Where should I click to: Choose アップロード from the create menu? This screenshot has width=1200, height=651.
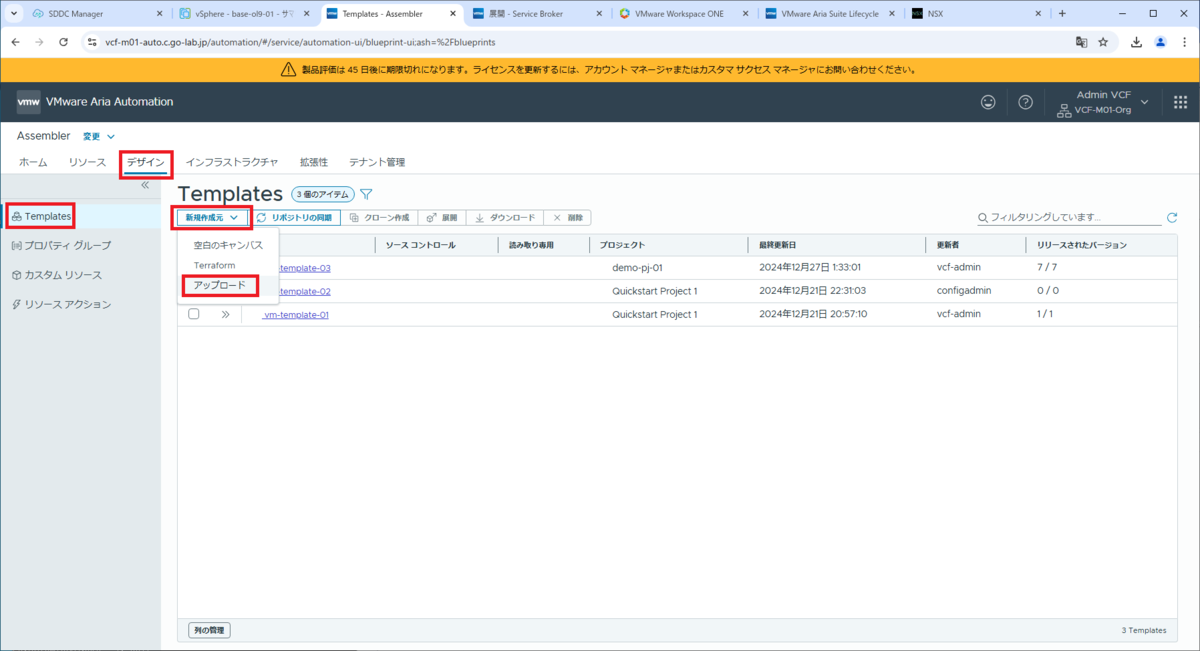point(219,285)
